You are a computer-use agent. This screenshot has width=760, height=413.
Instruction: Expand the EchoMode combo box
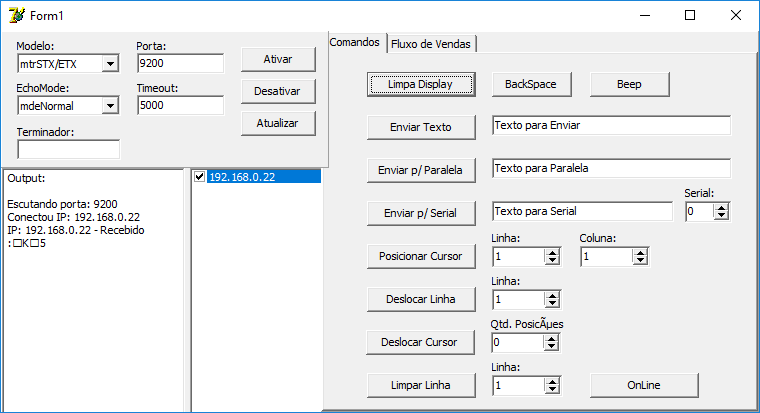pos(111,106)
